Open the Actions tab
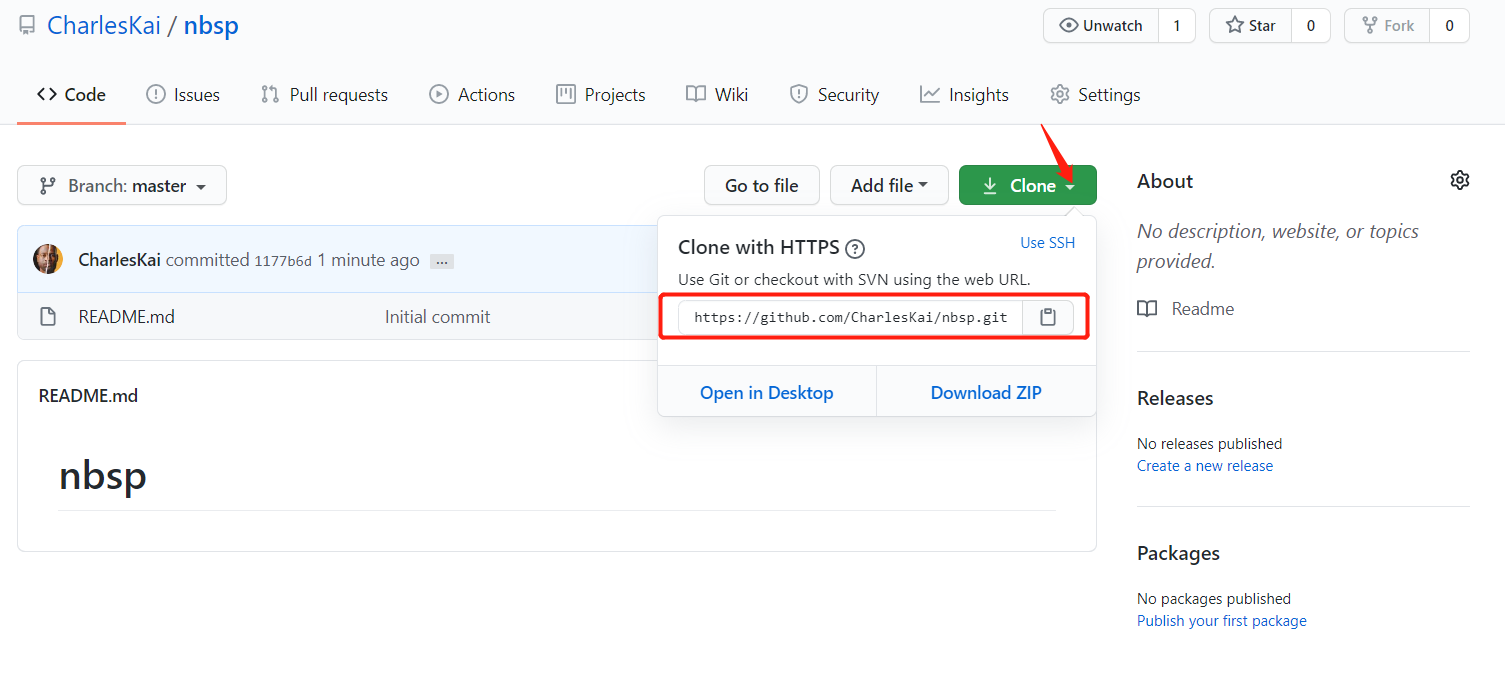This screenshot has width=1505, height=679. 472,95
